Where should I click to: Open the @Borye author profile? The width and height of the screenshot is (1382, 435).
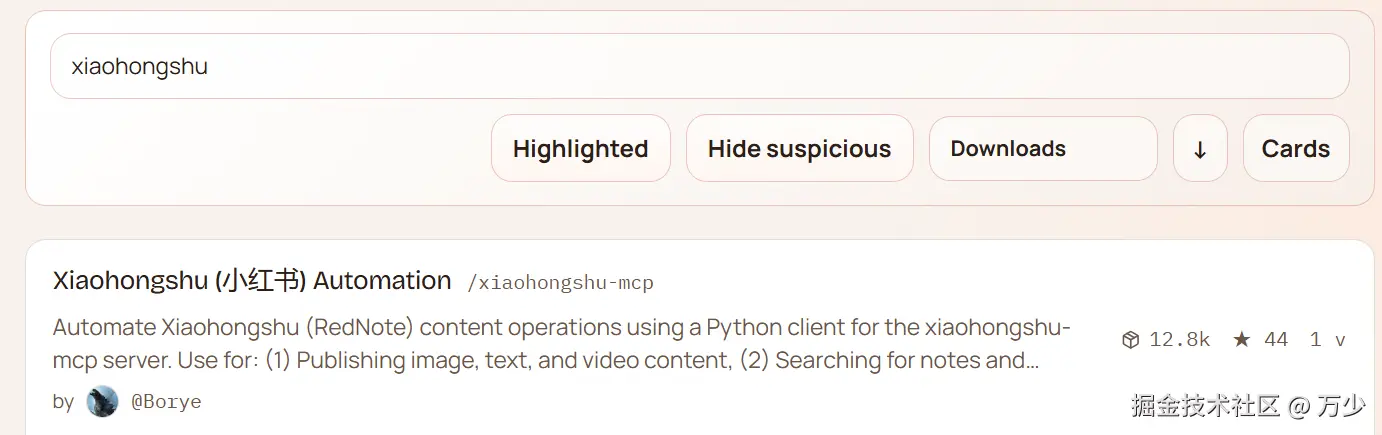(166, 402)
